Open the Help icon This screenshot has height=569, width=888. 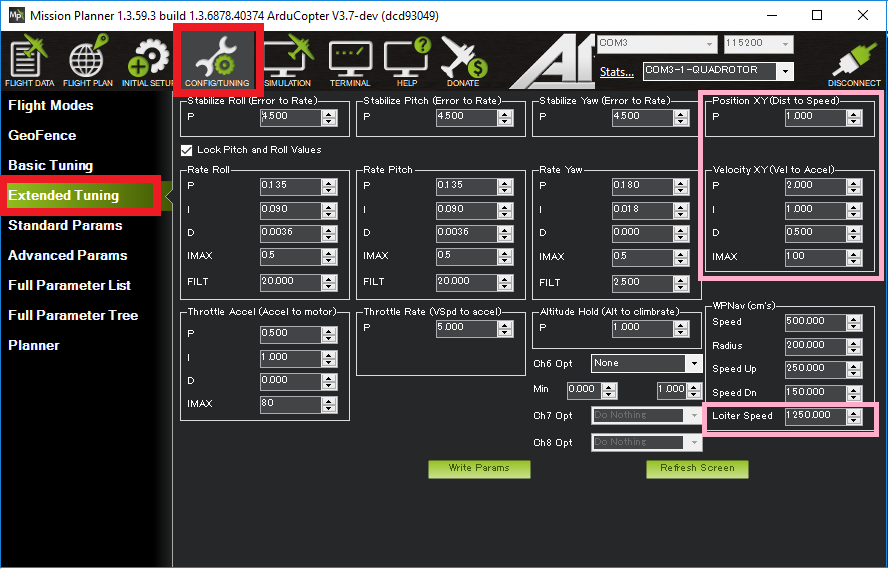406,62
